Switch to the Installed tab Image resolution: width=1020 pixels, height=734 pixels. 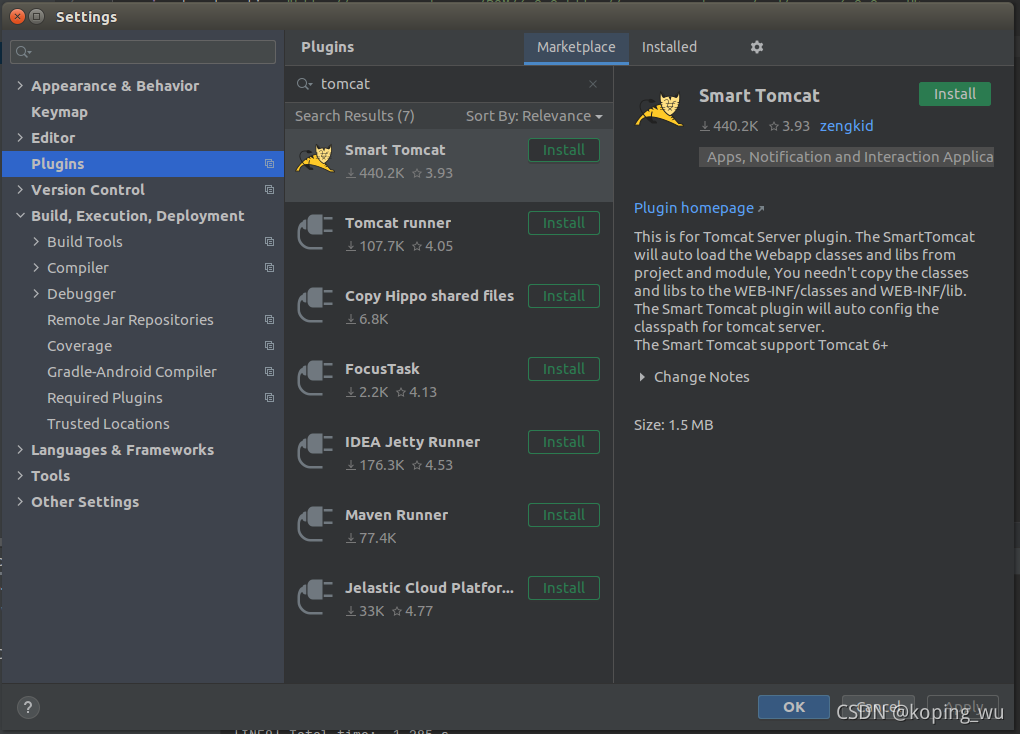tap(669, 47)
